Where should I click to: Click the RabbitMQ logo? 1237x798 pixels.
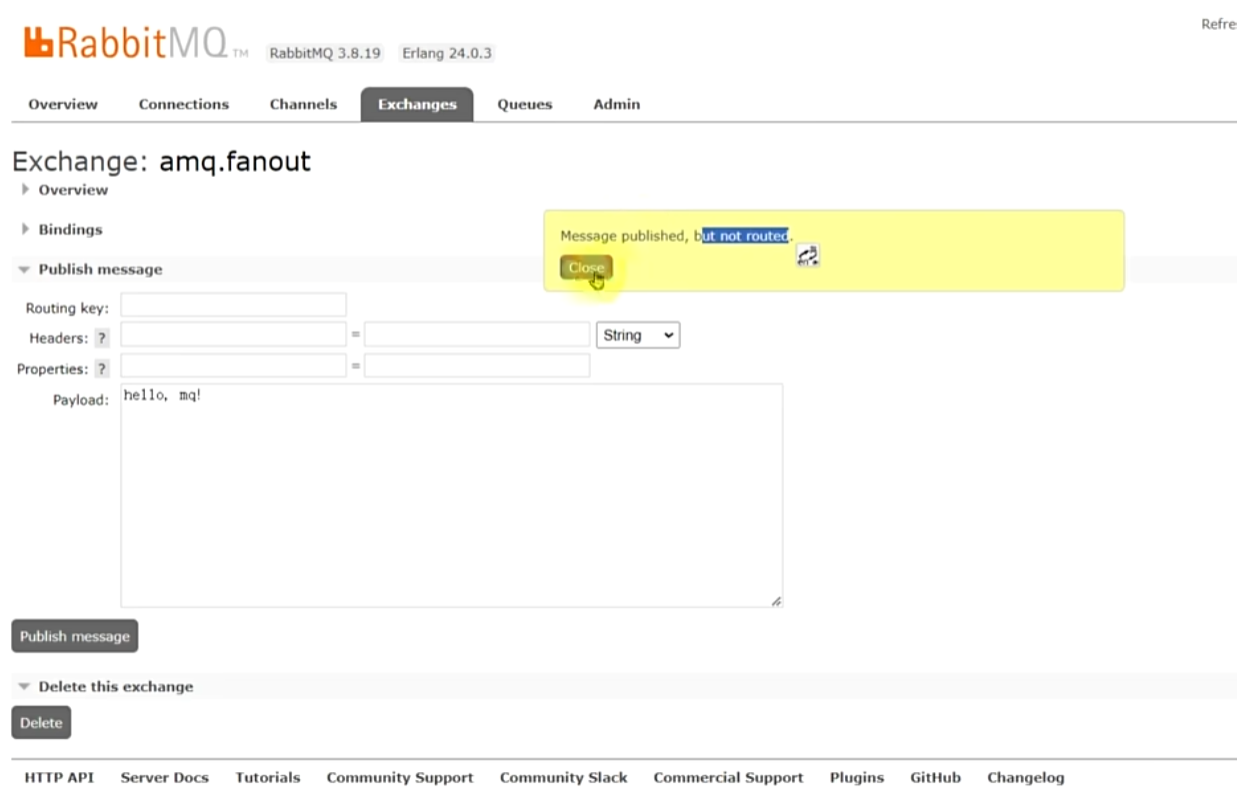pyautogui.click(x=135, y=42)
